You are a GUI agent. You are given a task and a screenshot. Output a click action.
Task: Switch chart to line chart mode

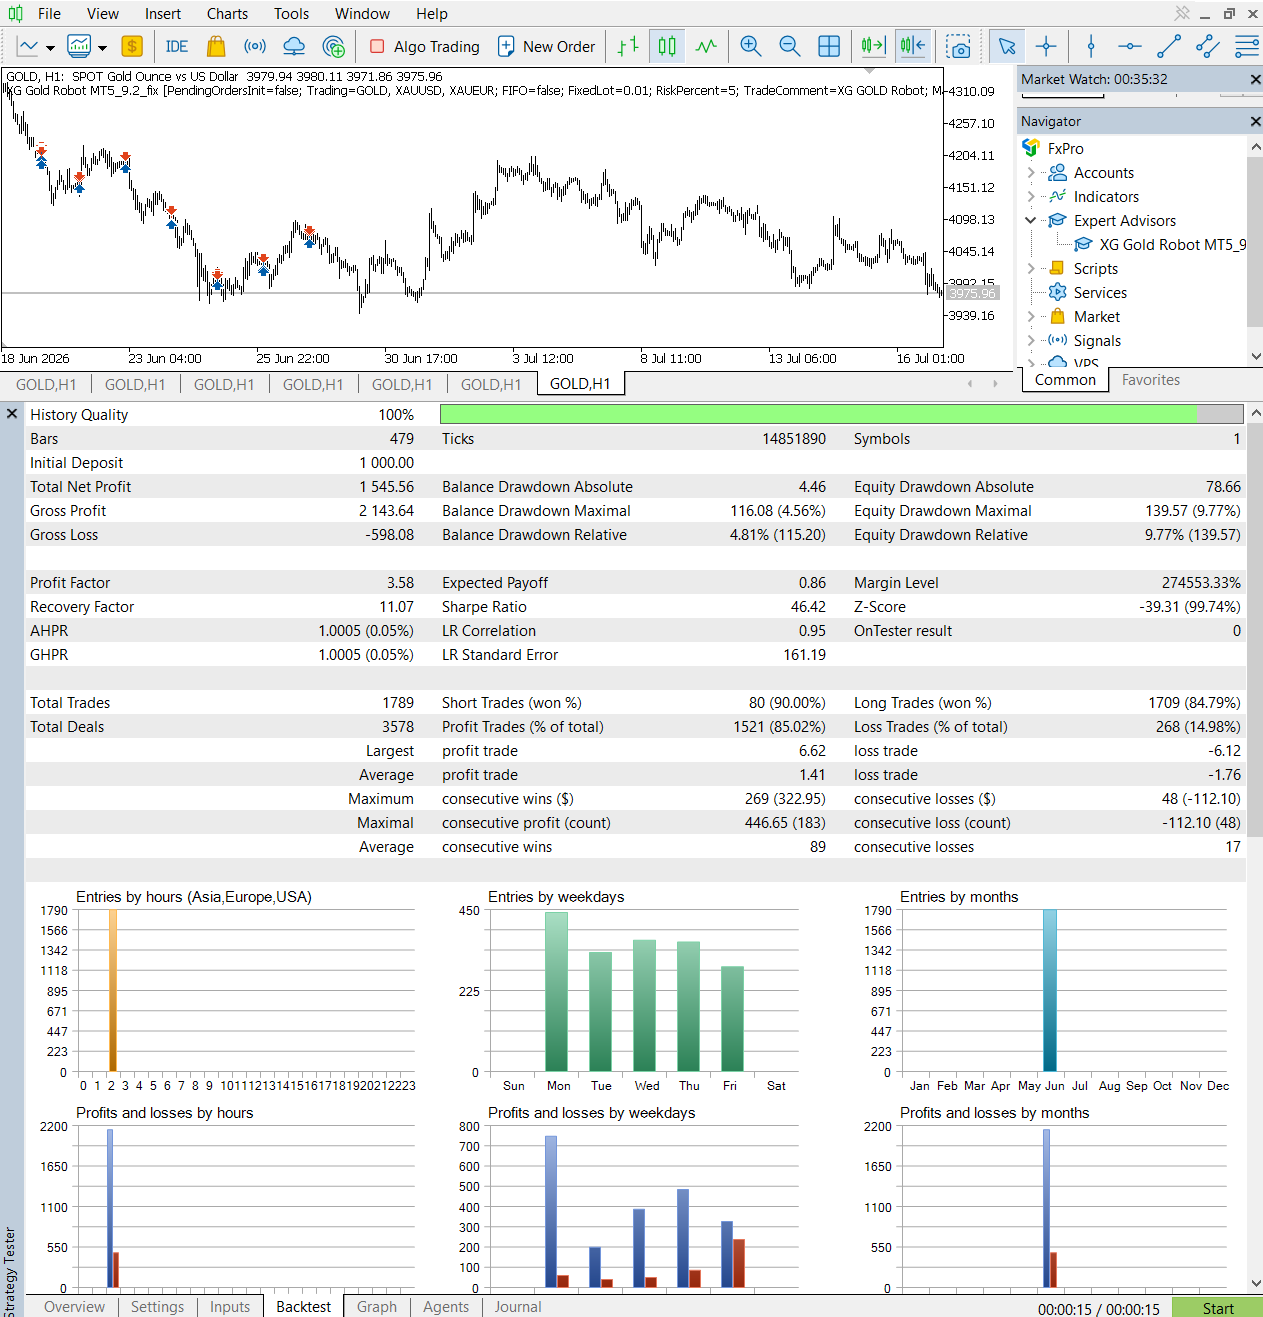(706, 46)
